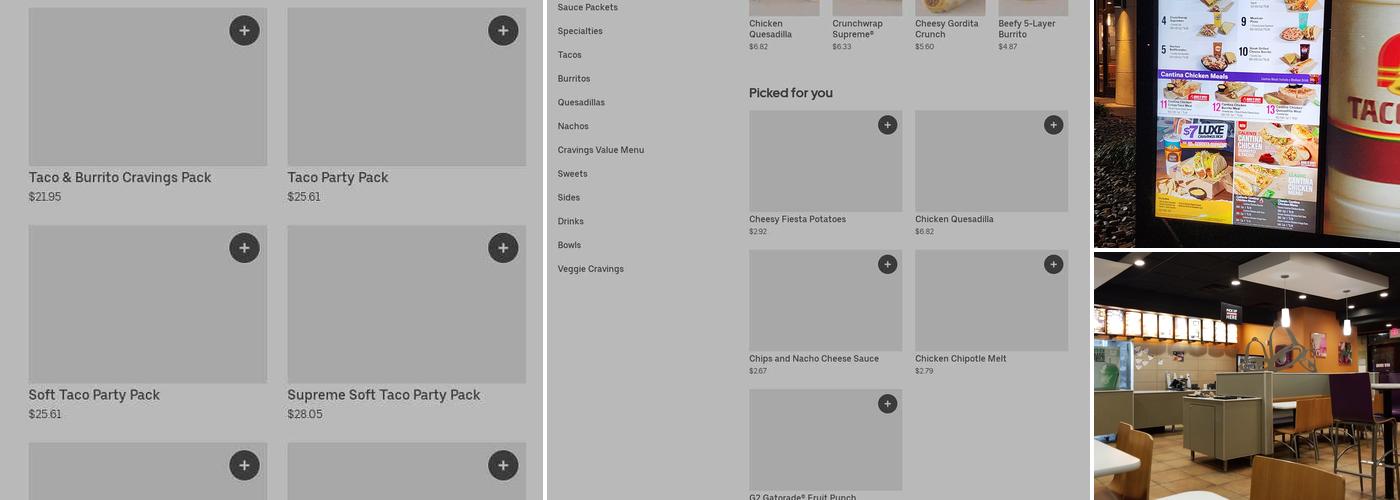Select the Cravings Value Menu category
The height and width of the screenshot is (500, 1400).
(601, 150)
